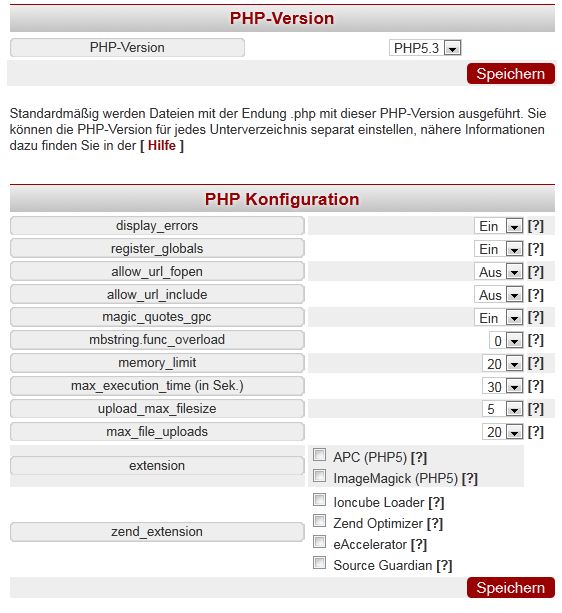Follow the Hilfe link
This screenshot has height=613, width=562.
coord(162,145)
